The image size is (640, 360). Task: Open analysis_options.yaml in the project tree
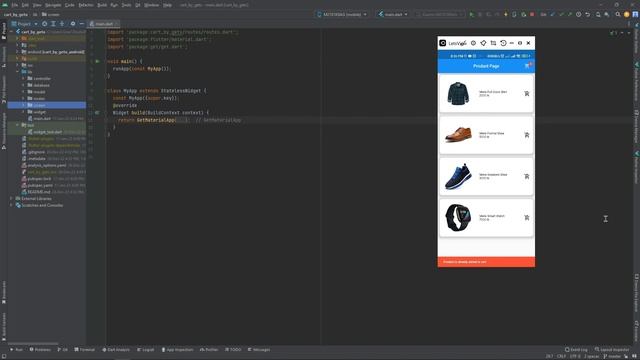point(47,165)
